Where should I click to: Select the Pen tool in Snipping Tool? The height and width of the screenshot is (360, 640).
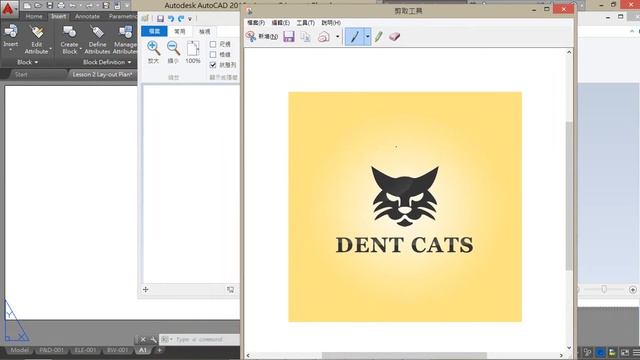(354, 37)
